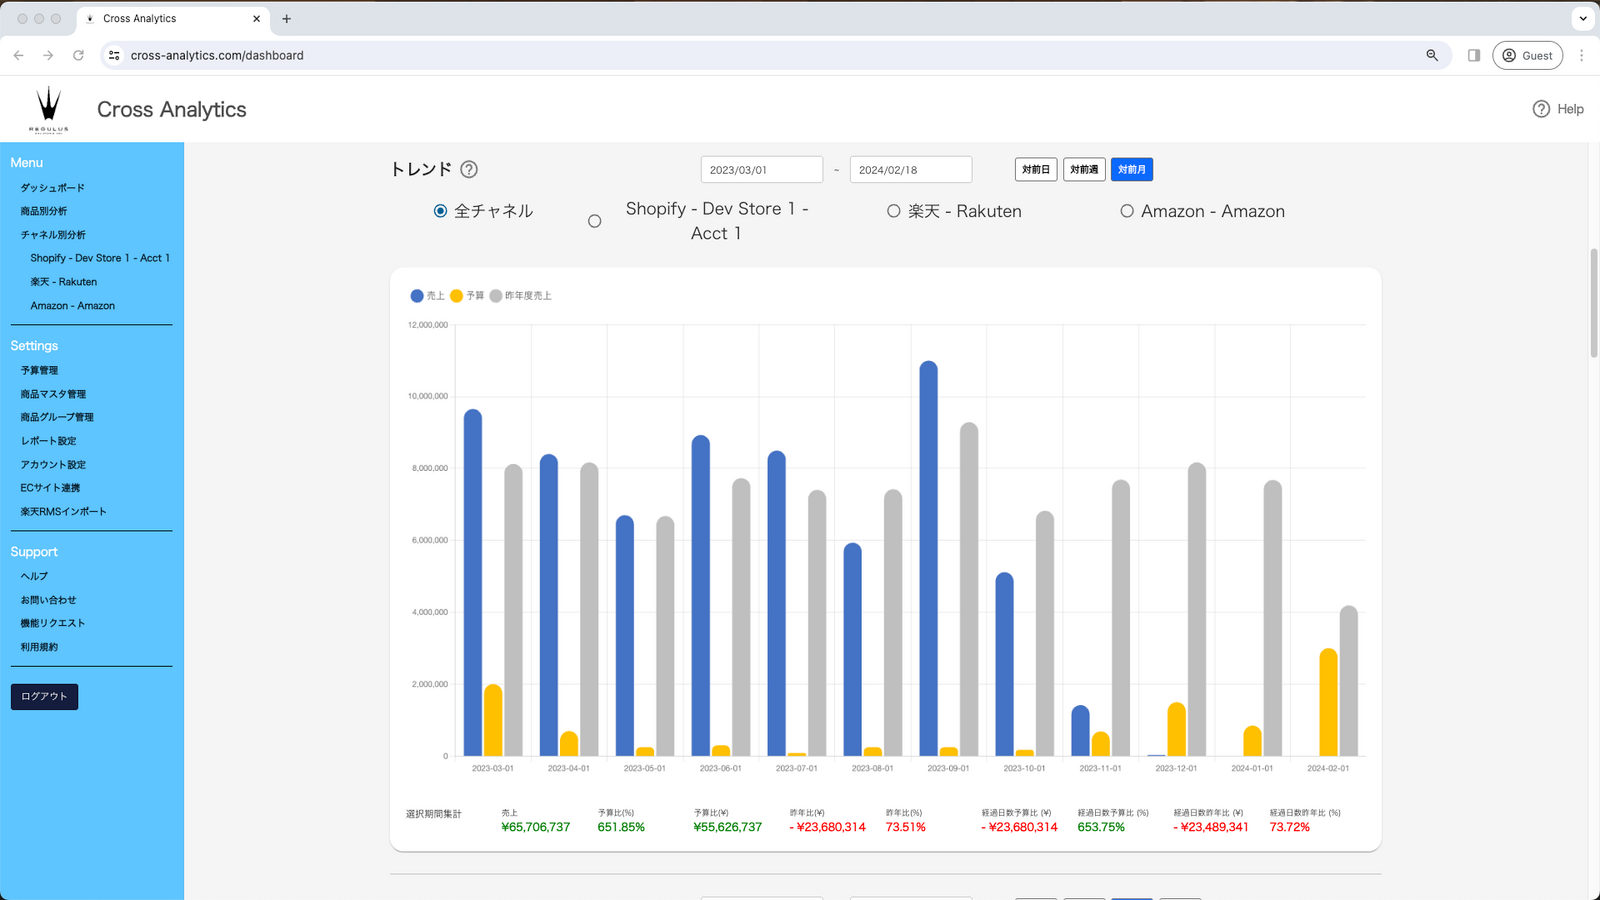1600x900 pixels.
Task: Click the Cross Analytics crown logo
Action: tap(48, 104)
